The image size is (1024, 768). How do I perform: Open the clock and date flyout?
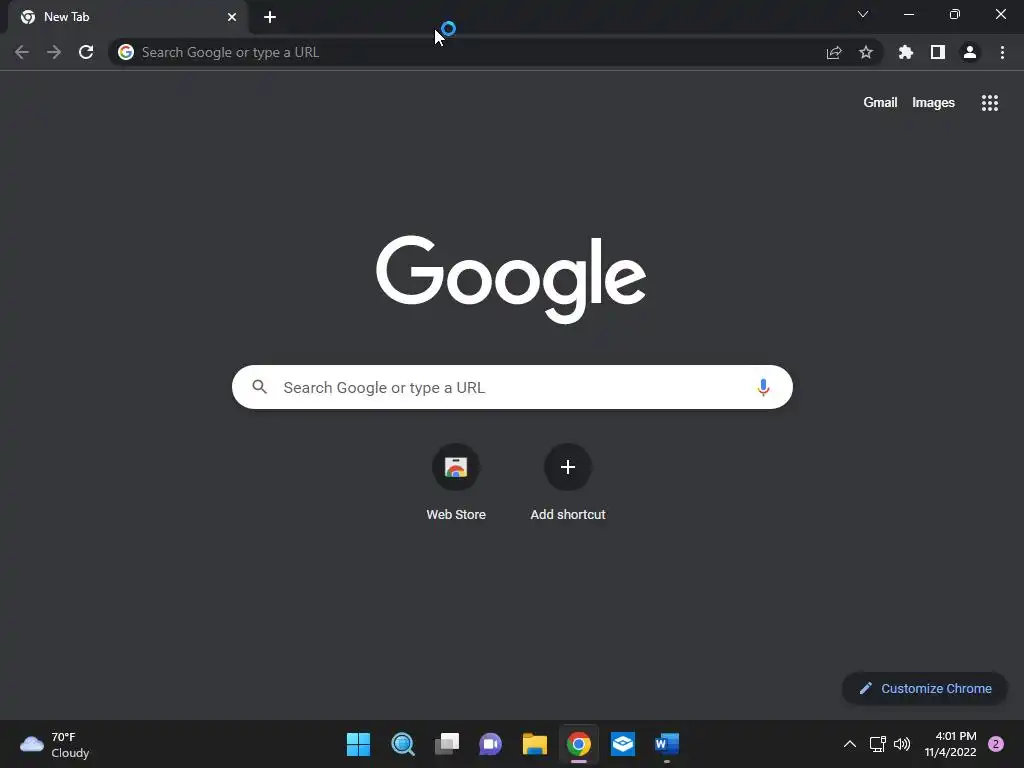[x=950, y=744]
